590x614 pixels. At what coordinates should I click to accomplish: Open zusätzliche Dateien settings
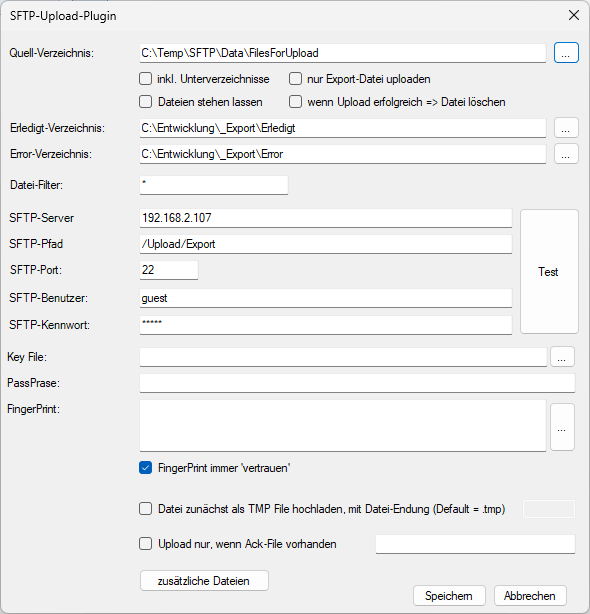[204, 581]
